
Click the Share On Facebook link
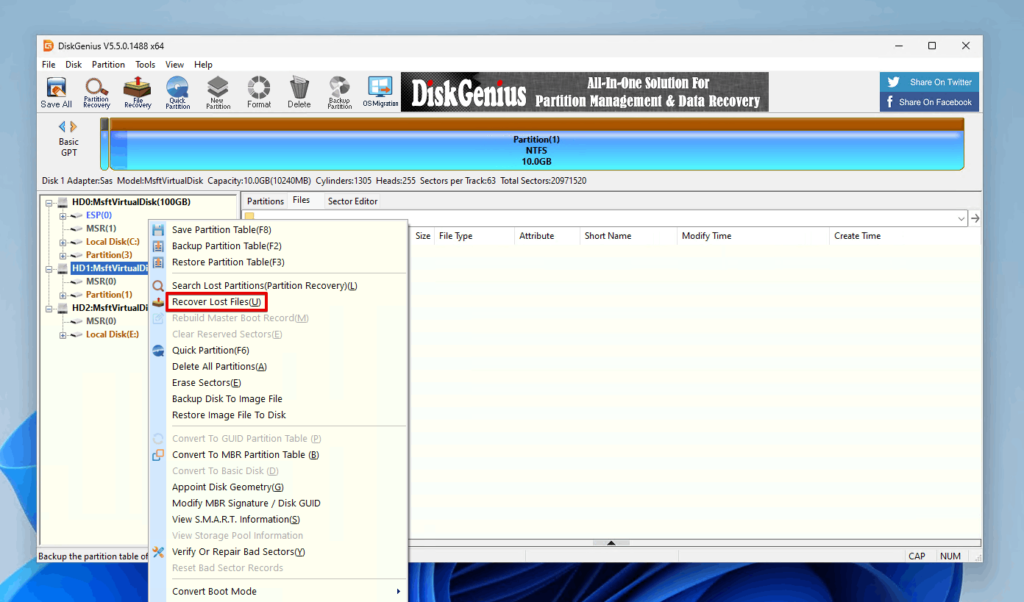[928, 101]
